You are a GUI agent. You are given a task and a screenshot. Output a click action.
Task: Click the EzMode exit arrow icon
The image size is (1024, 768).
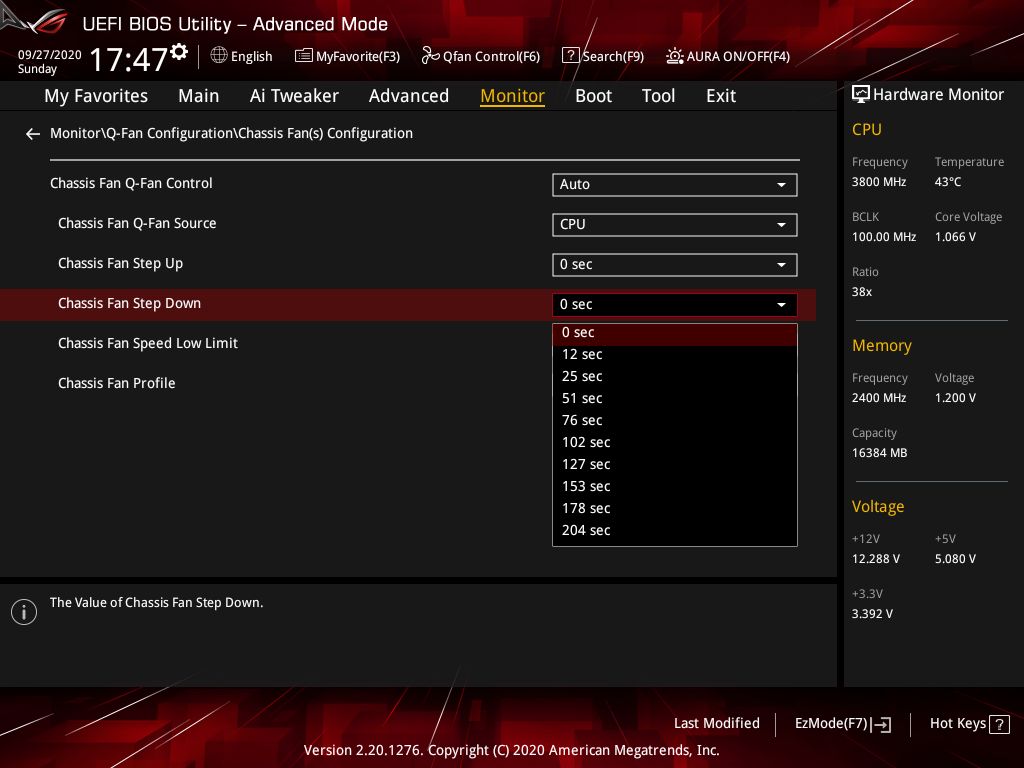coord(881,724)
